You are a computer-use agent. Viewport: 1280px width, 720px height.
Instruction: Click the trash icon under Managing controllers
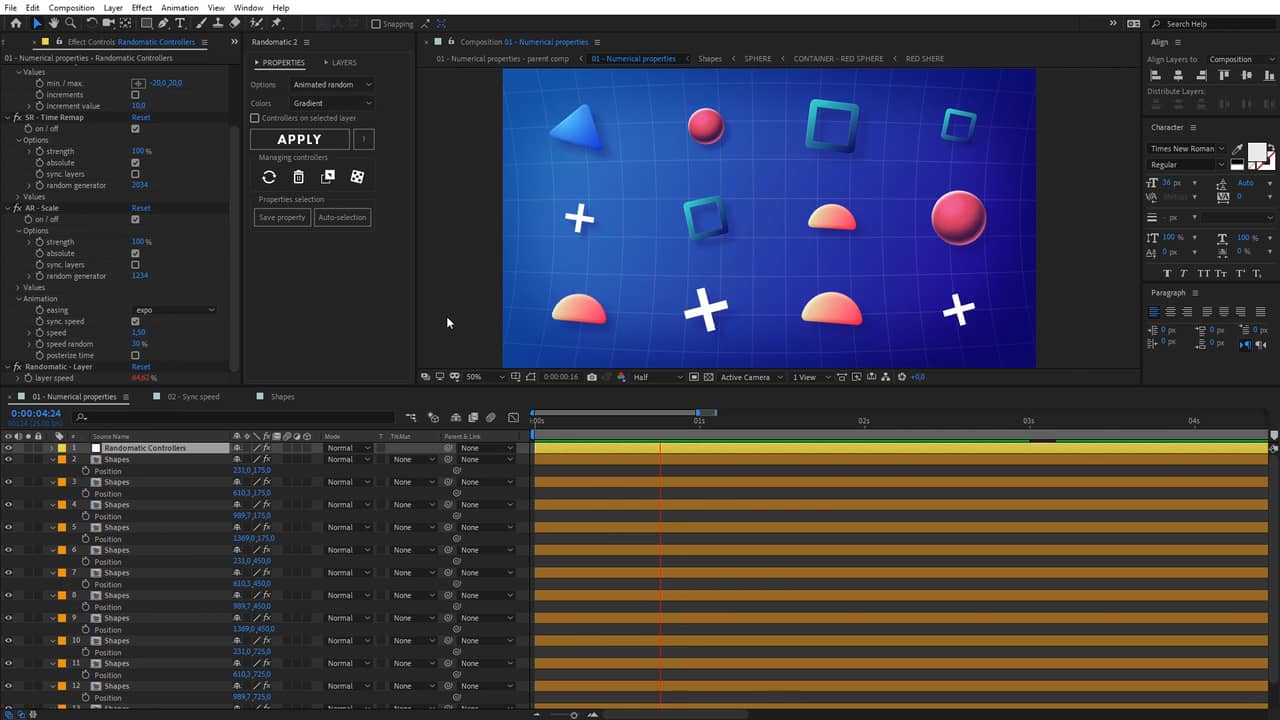[x=298, y=177]
